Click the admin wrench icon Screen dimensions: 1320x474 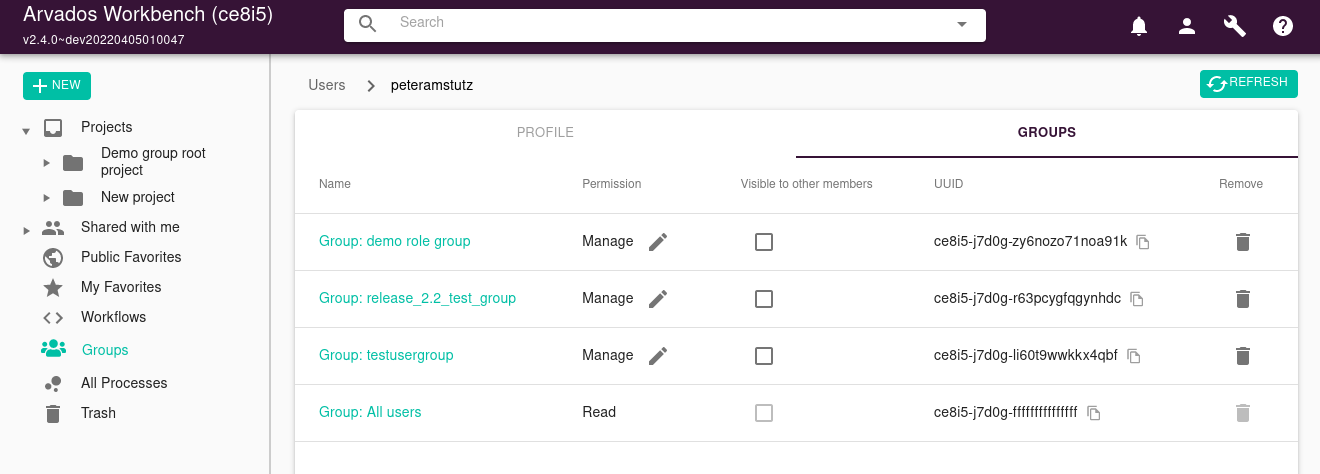point(1235,27)
